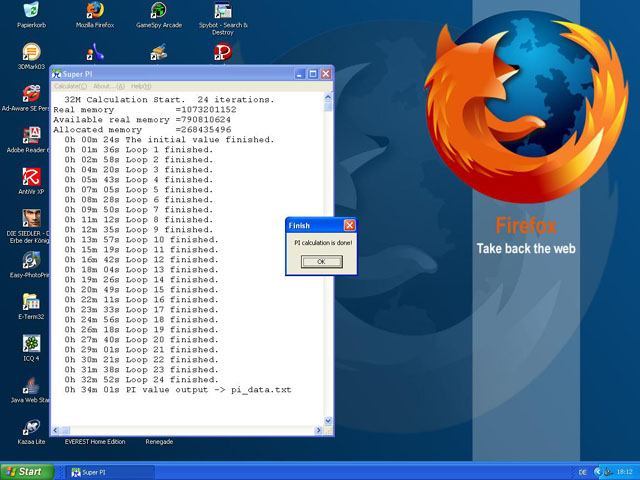Image resolution: width=640 pixels, height=480 pixels.
Task: Click the horizontal scrollbar right arrow in Super PI
Action: point(319,430)
